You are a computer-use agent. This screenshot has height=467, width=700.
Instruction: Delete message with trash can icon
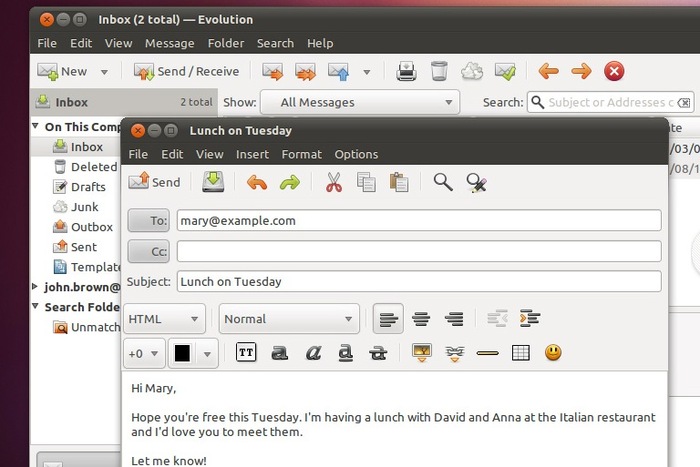point(439,71)
